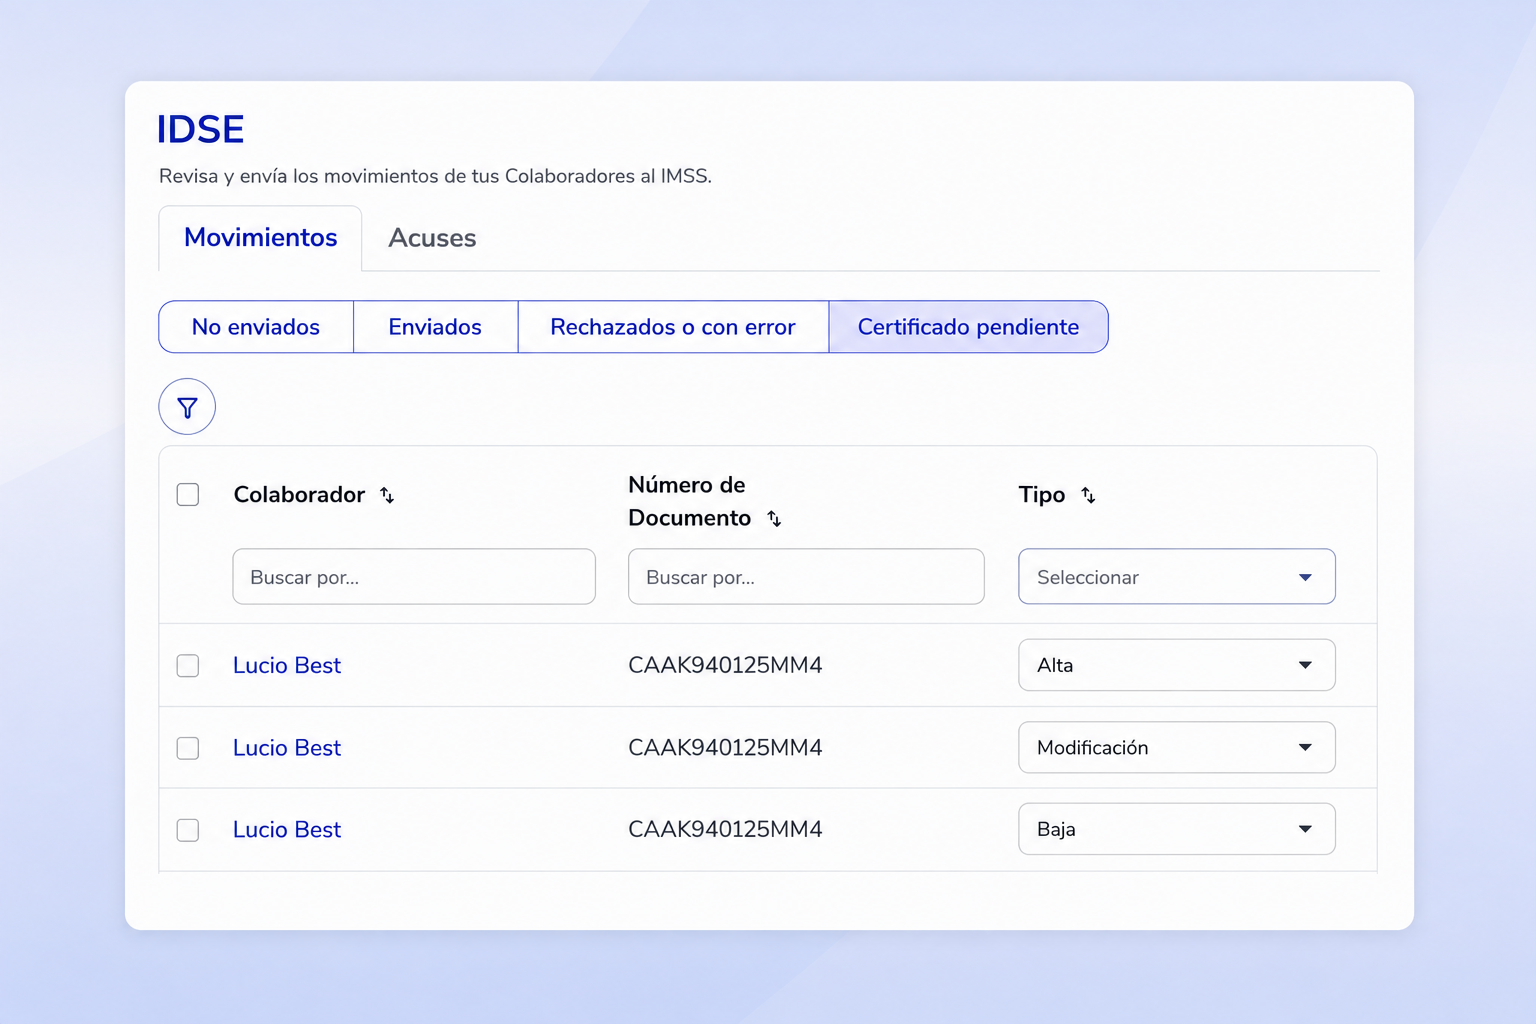Show the No enviados movements
This screenshot has width=1536, height=1024.
pos(256,327)
